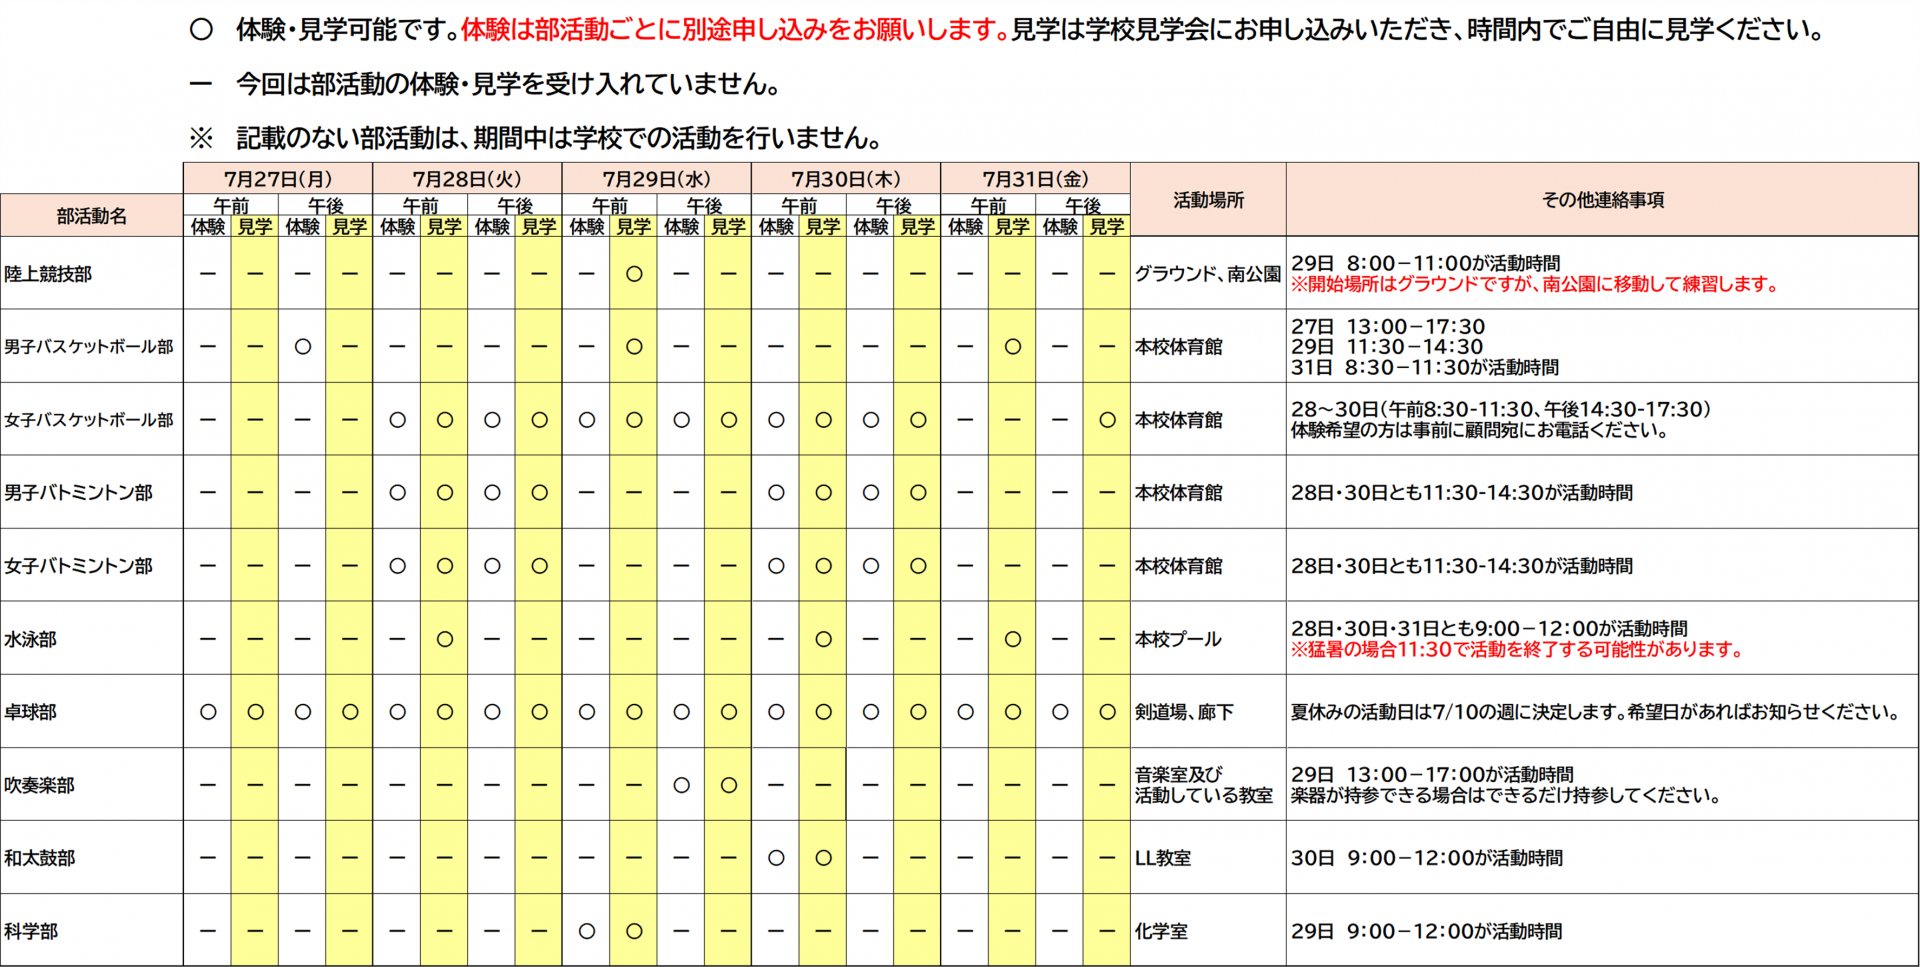The width and height of the screenshot is (1920, 967).
Task: Click 29日 13:00-17:00が活動時間 note
Action: pos(1432,774)
